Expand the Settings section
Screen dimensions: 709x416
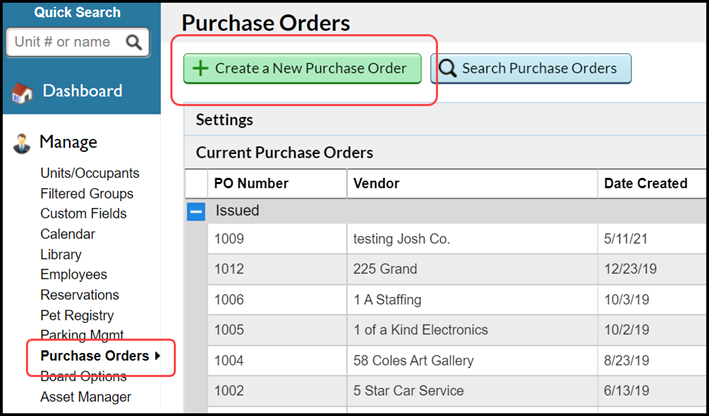pyautogui.click(x=446, y=120)
